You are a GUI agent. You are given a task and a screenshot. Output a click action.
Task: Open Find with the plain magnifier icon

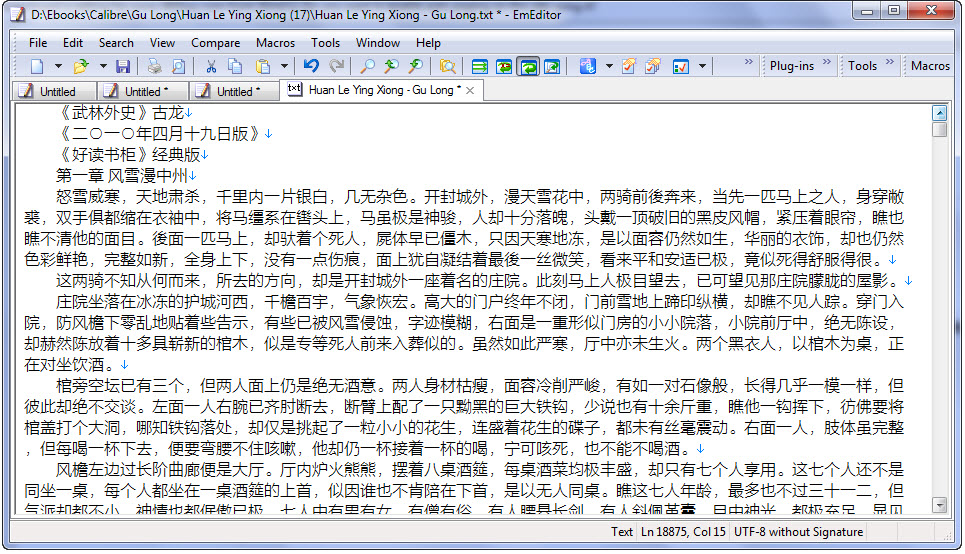(x=367, y=66)
